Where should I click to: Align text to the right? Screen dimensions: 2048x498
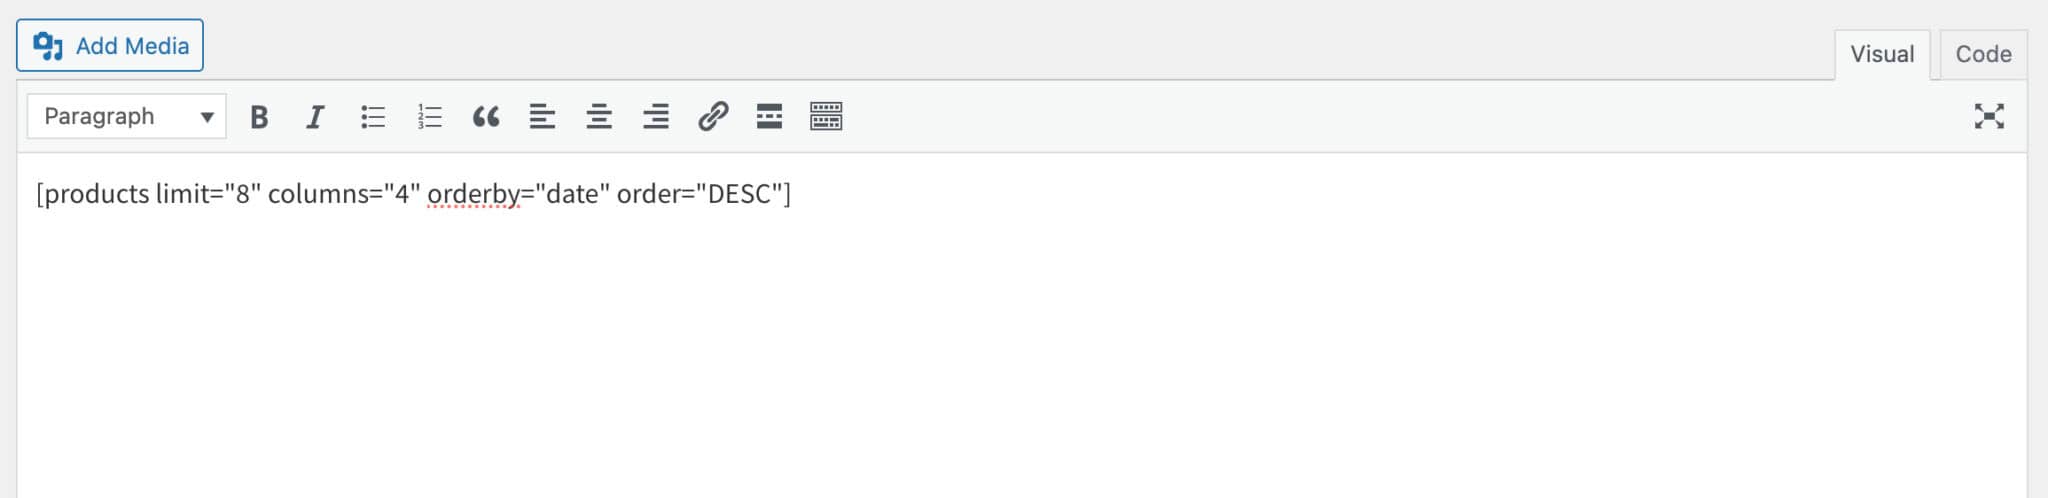point(656,117)
